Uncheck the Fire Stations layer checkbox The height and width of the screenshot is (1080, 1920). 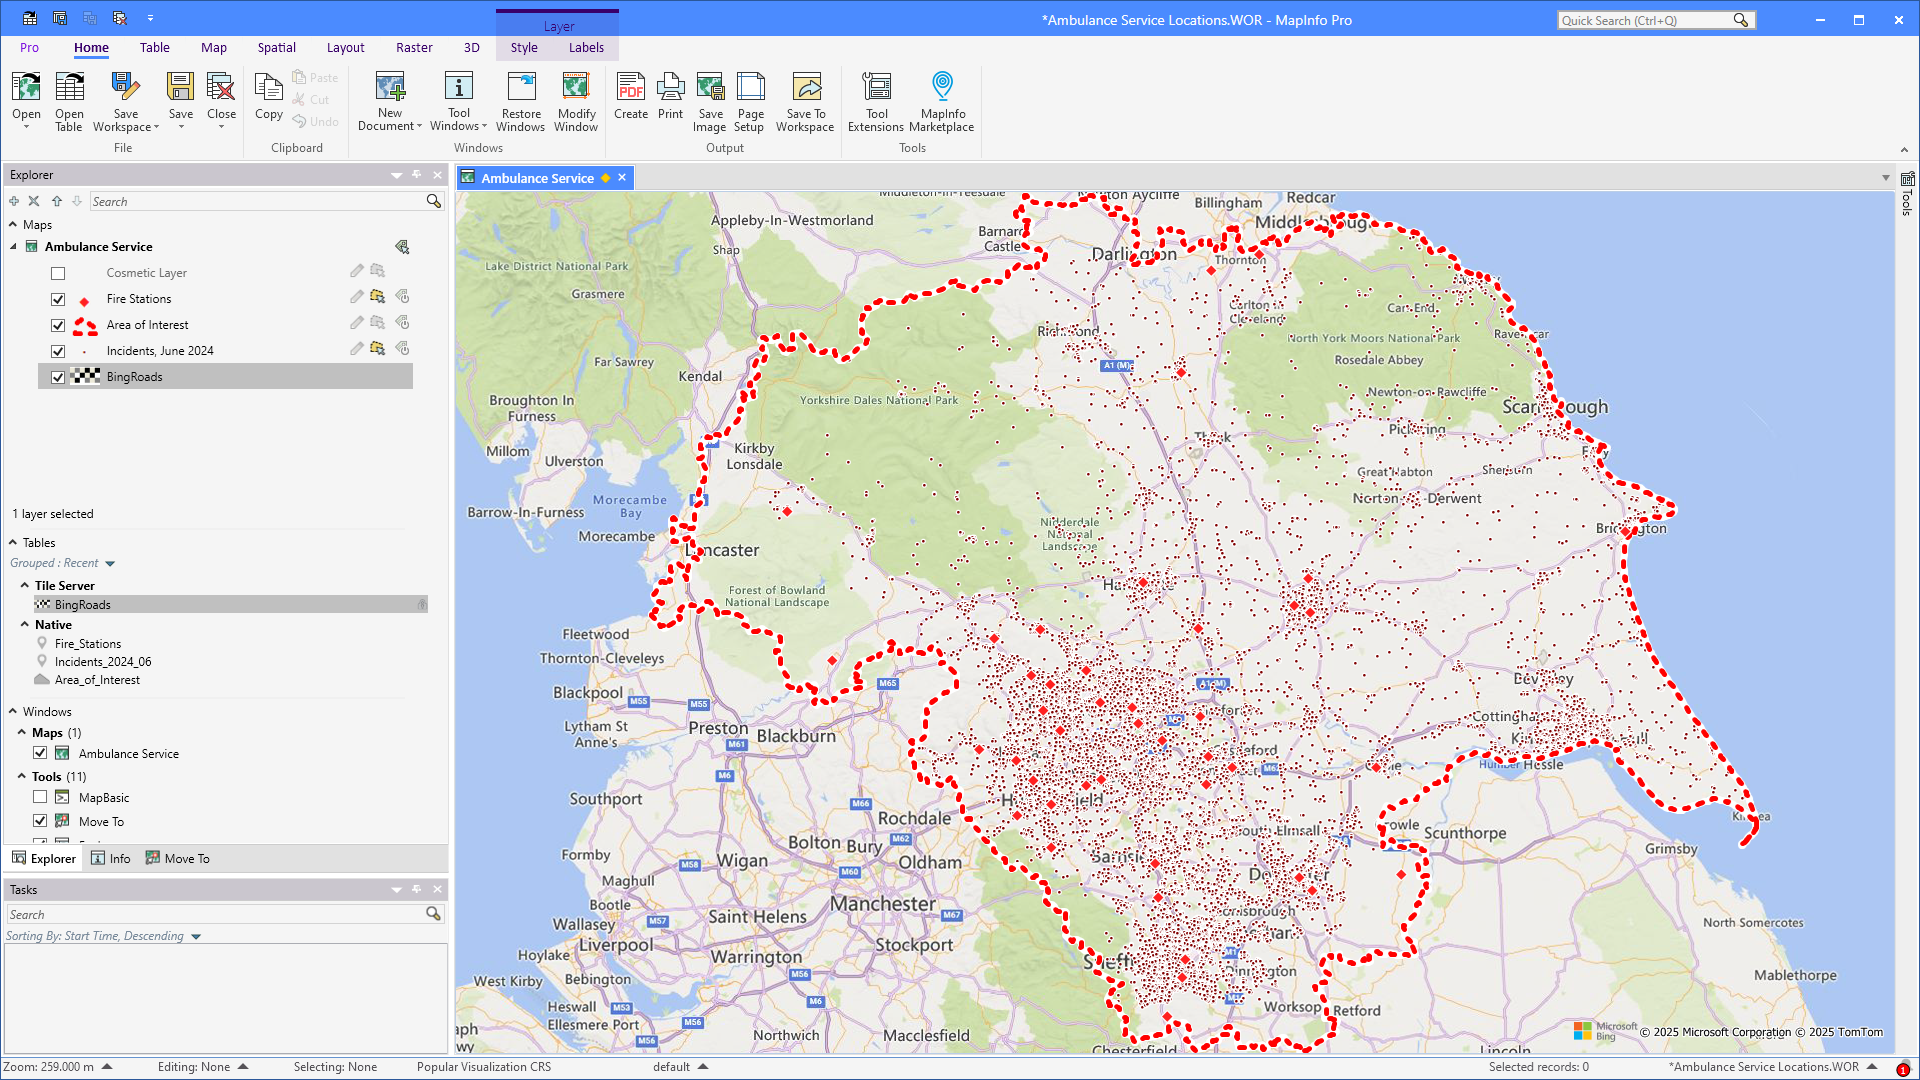tap(58, 299)
